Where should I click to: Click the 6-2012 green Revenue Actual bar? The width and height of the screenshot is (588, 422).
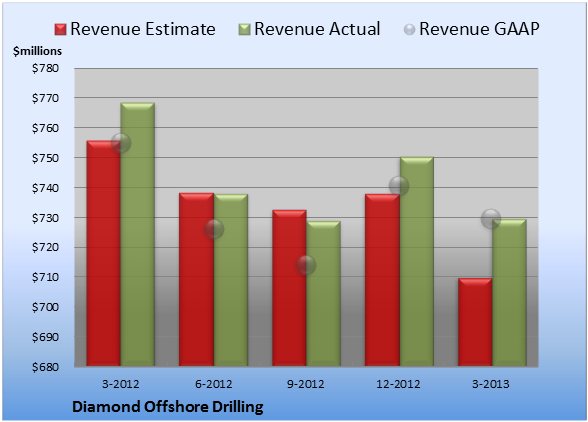[231, 280]
